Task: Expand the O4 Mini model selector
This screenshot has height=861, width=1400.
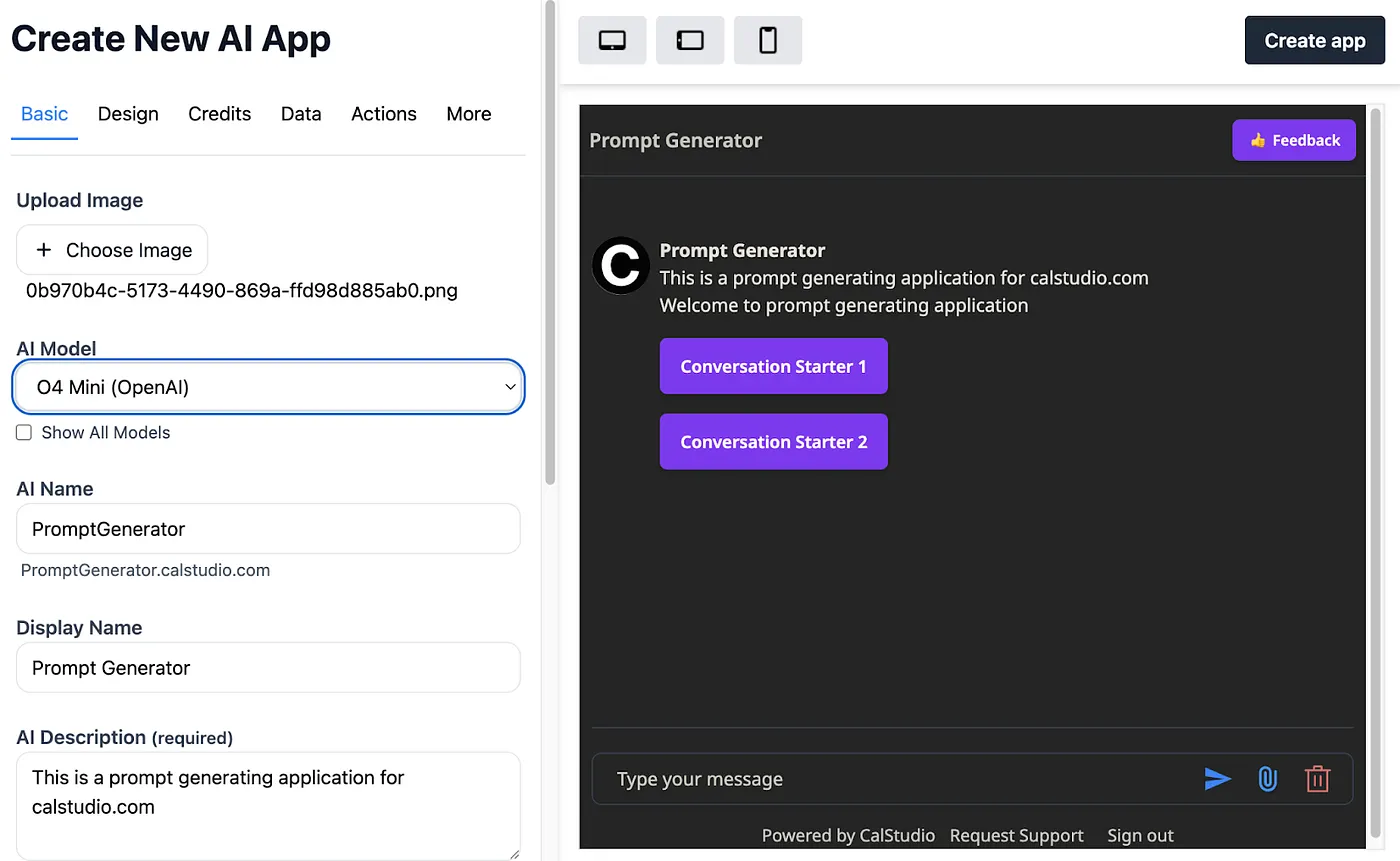Action: (x=268, y=387)
